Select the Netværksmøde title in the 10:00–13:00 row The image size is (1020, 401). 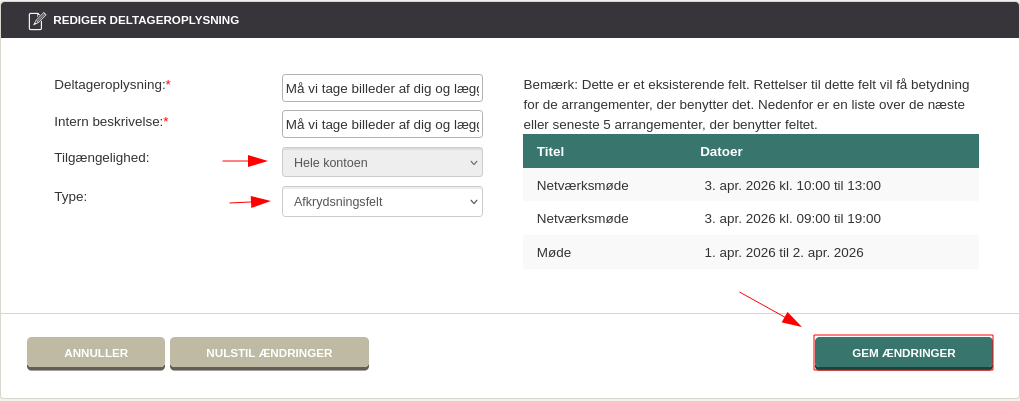[x=582, y=185]
